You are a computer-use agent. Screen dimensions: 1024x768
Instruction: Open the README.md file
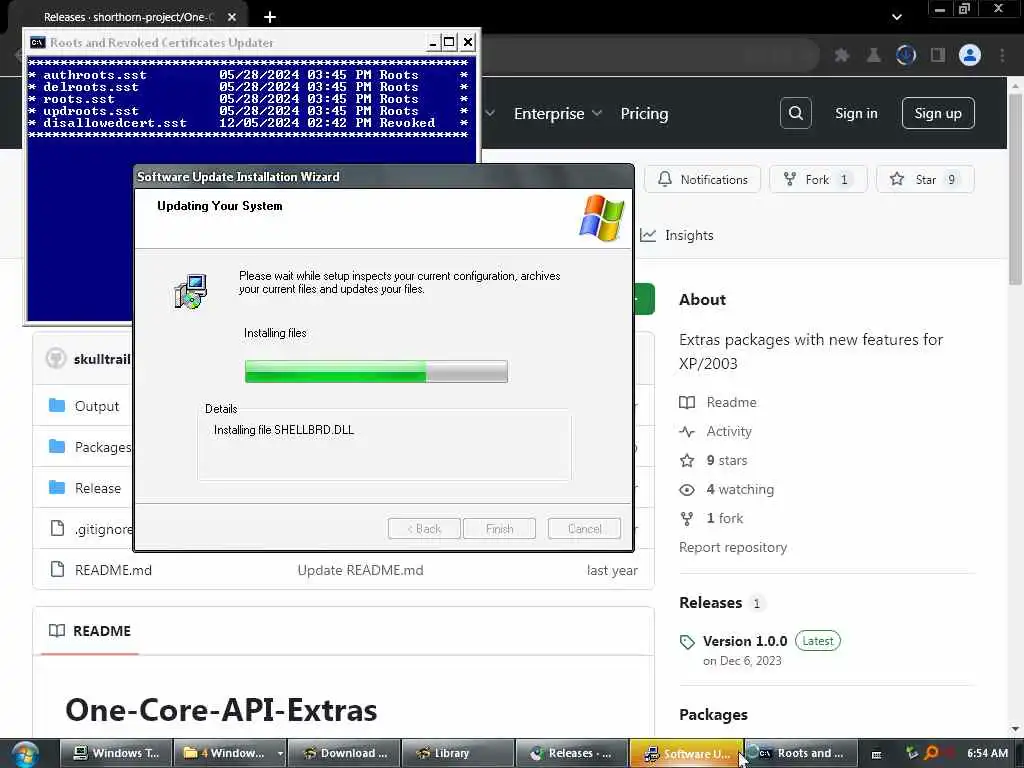(x=113, y=570)
